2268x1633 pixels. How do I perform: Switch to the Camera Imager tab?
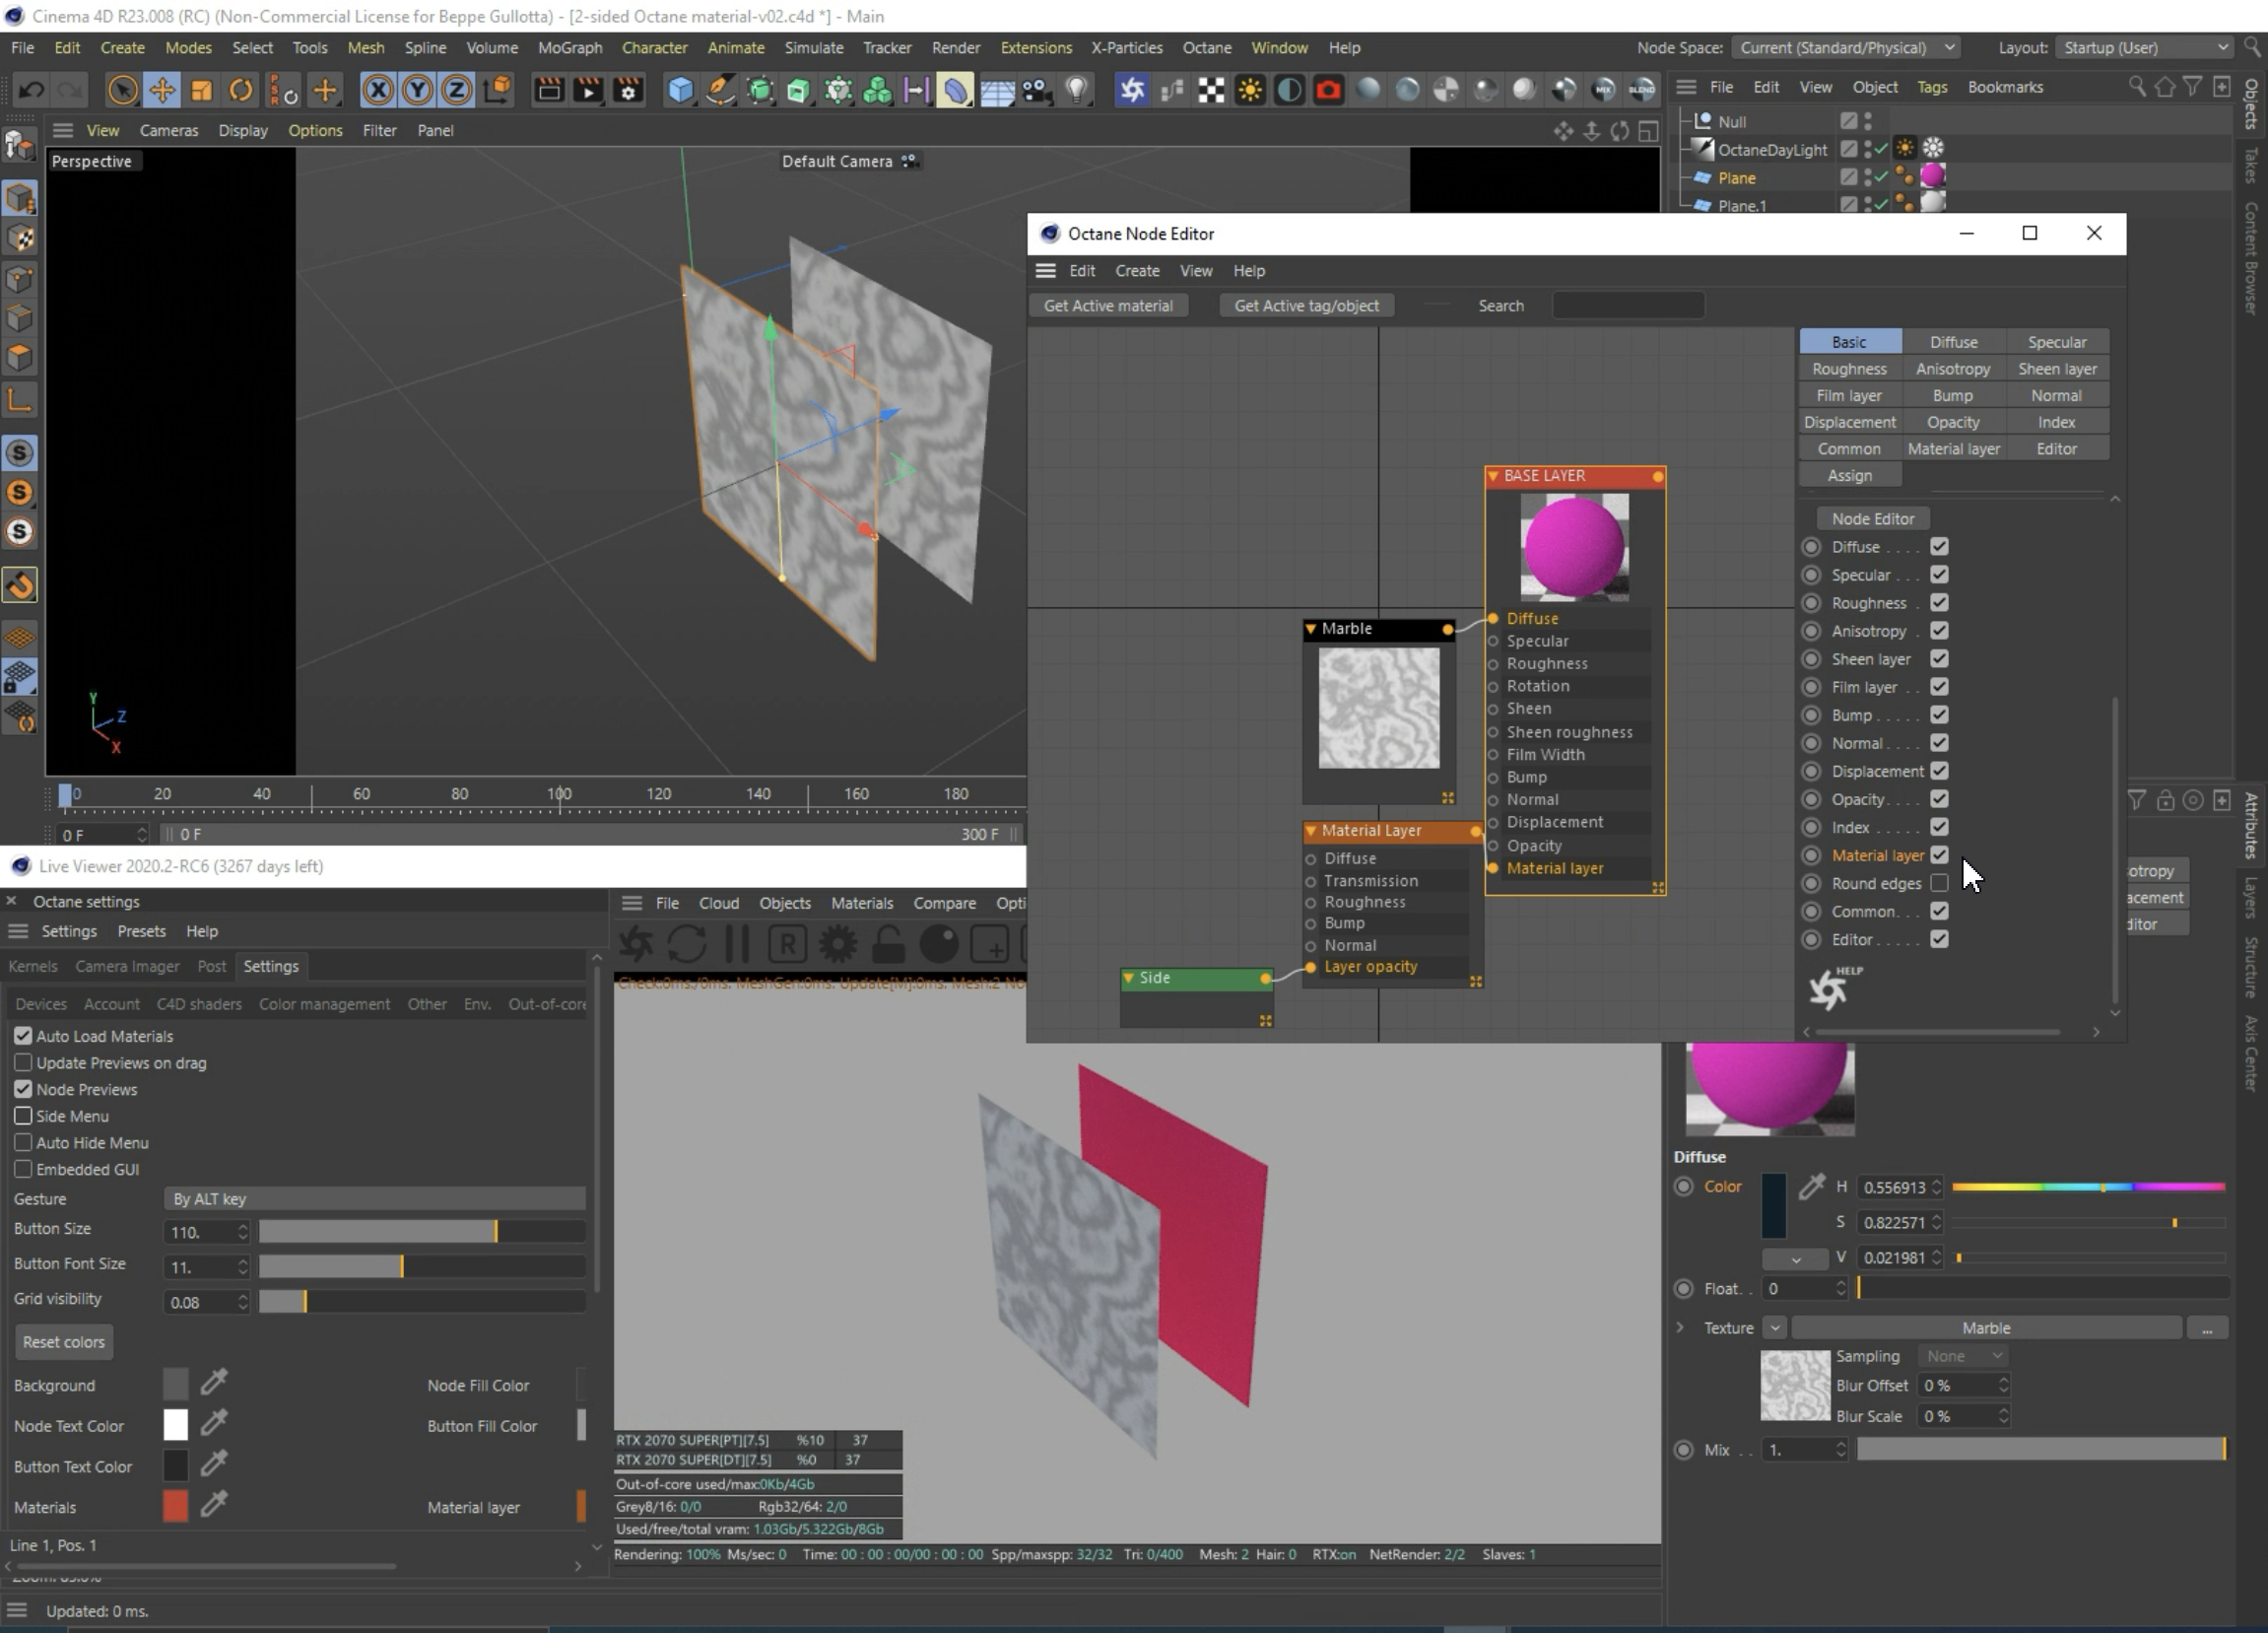127,966
